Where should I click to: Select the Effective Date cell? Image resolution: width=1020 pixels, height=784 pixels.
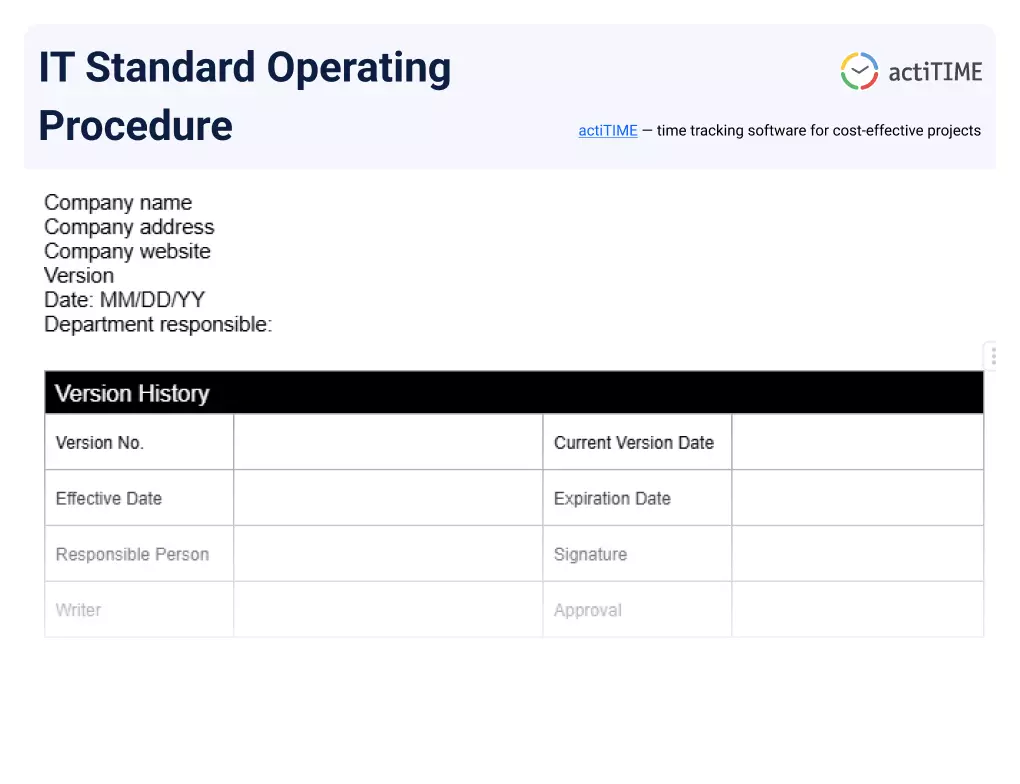(108, 498)
